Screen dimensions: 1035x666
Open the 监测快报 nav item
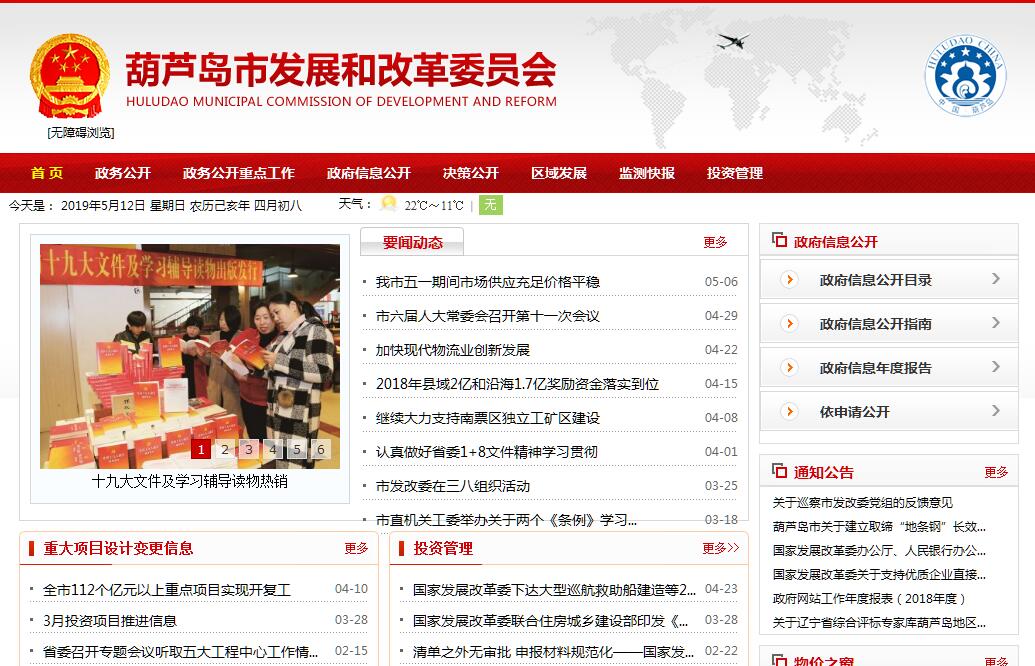(x=647, y=173)
